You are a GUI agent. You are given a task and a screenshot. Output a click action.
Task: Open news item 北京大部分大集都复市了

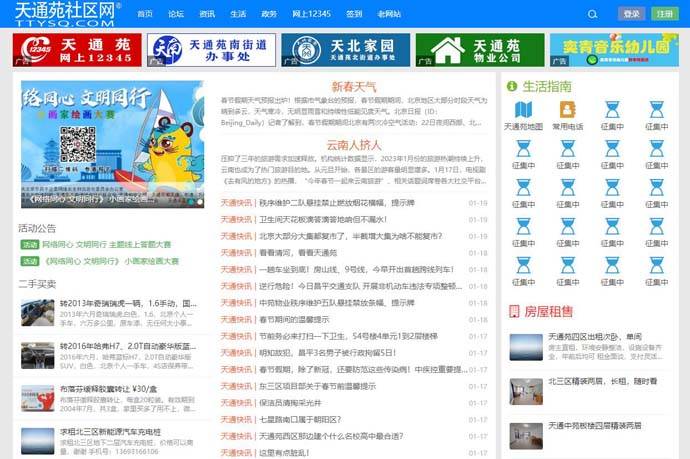350,236
